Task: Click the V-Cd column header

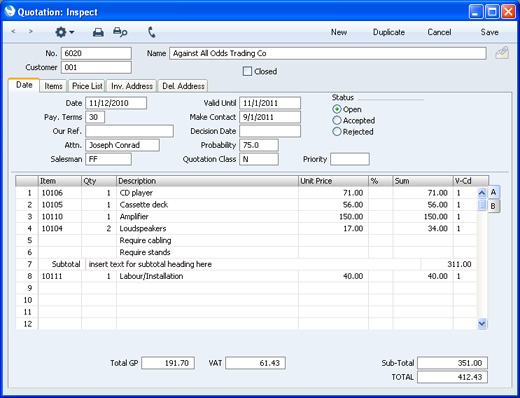Action: pyautogui.click(x=471, y=181)
